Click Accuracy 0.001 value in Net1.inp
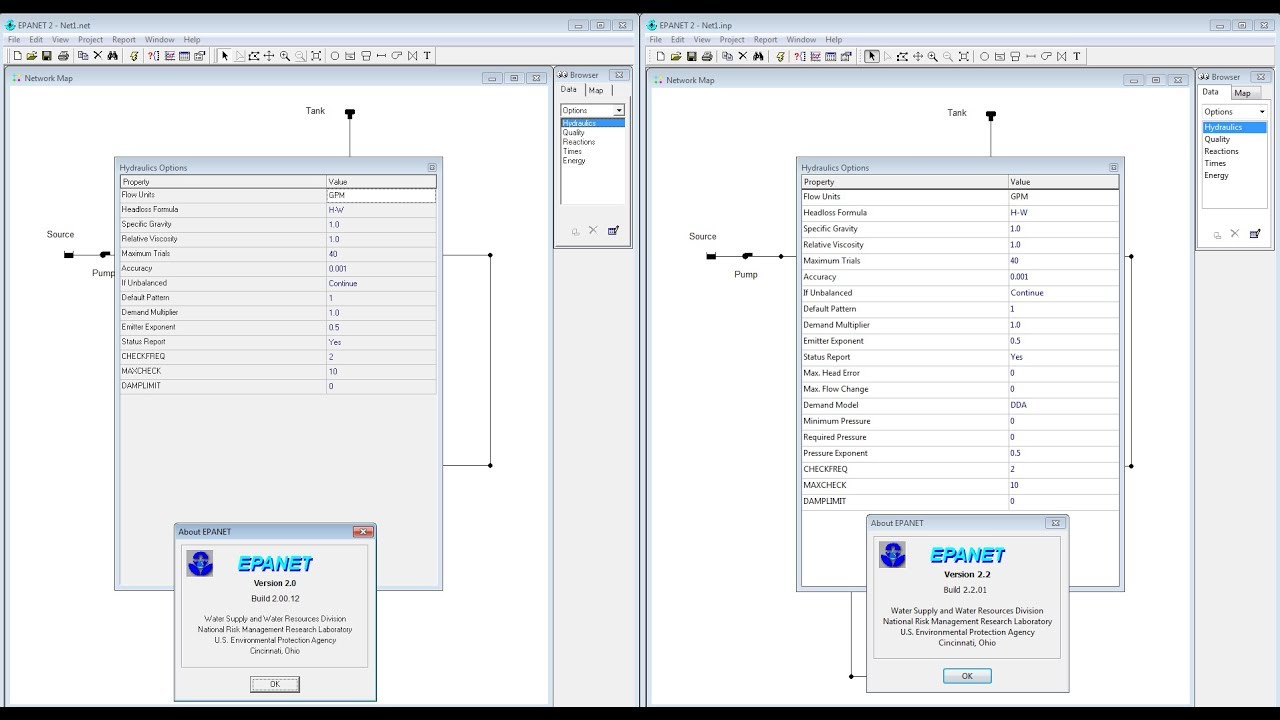The width and height of the screenshot is (1280, 720). tap(1064, 277)
